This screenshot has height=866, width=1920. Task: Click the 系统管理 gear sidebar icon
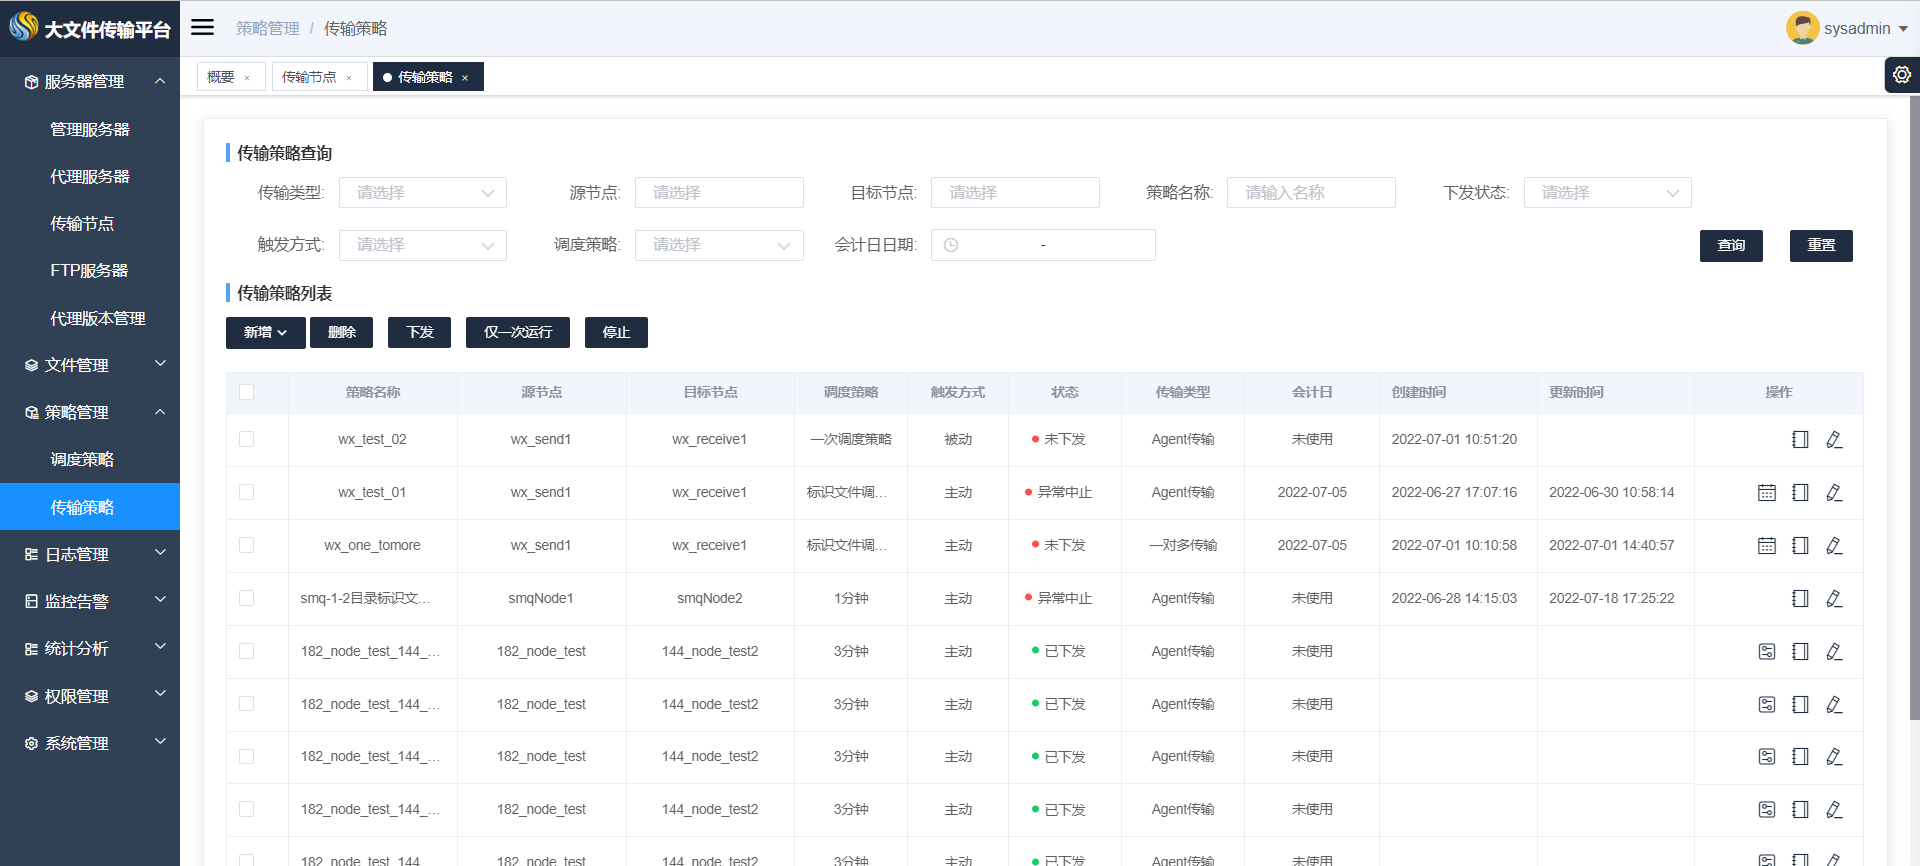[x=31, y=743]
